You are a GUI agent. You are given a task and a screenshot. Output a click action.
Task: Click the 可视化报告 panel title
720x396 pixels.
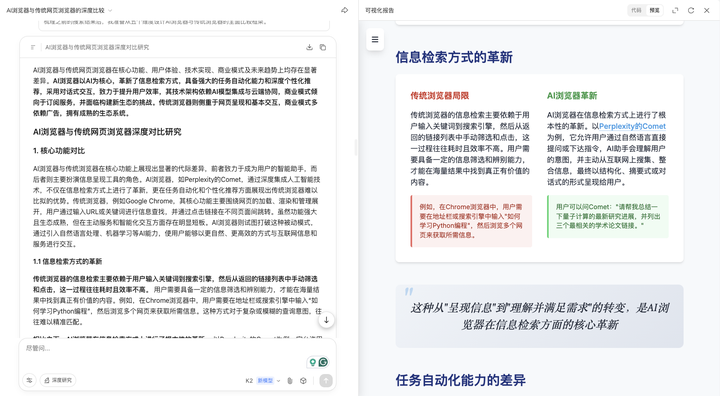point(380,10)
